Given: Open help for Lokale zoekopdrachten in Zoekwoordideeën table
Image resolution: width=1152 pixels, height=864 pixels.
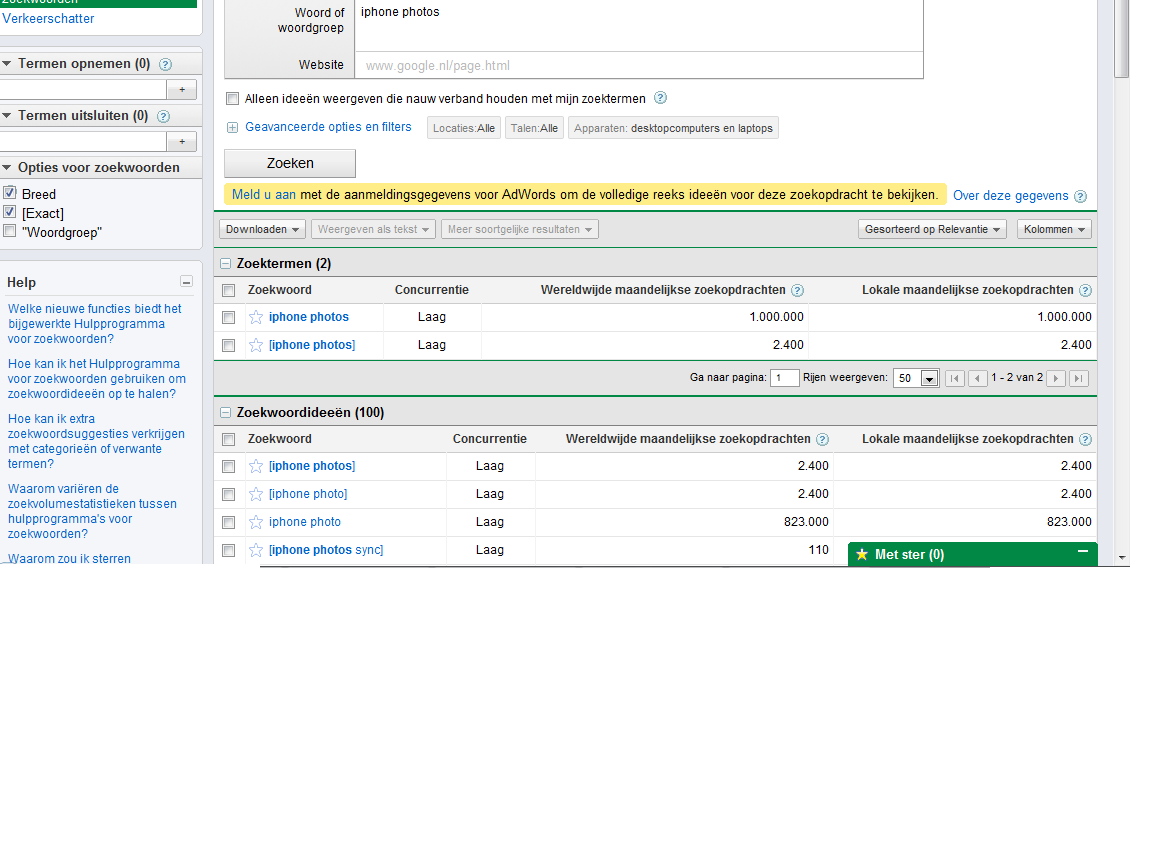Looking at the screenshot, I should point(1085,440).
